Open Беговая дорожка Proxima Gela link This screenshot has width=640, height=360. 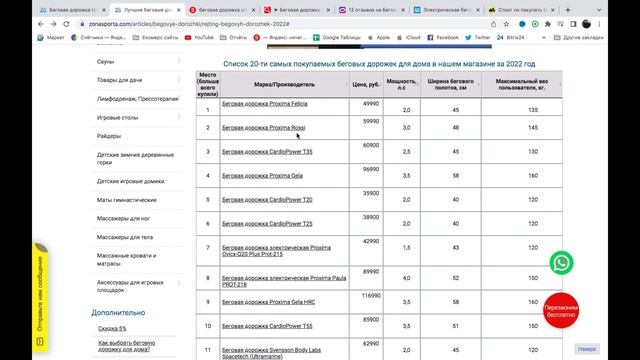[x=262, y=176]
